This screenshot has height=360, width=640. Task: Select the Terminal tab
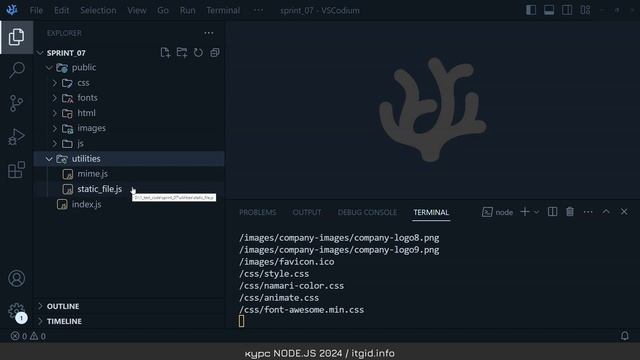pos(431,212)
